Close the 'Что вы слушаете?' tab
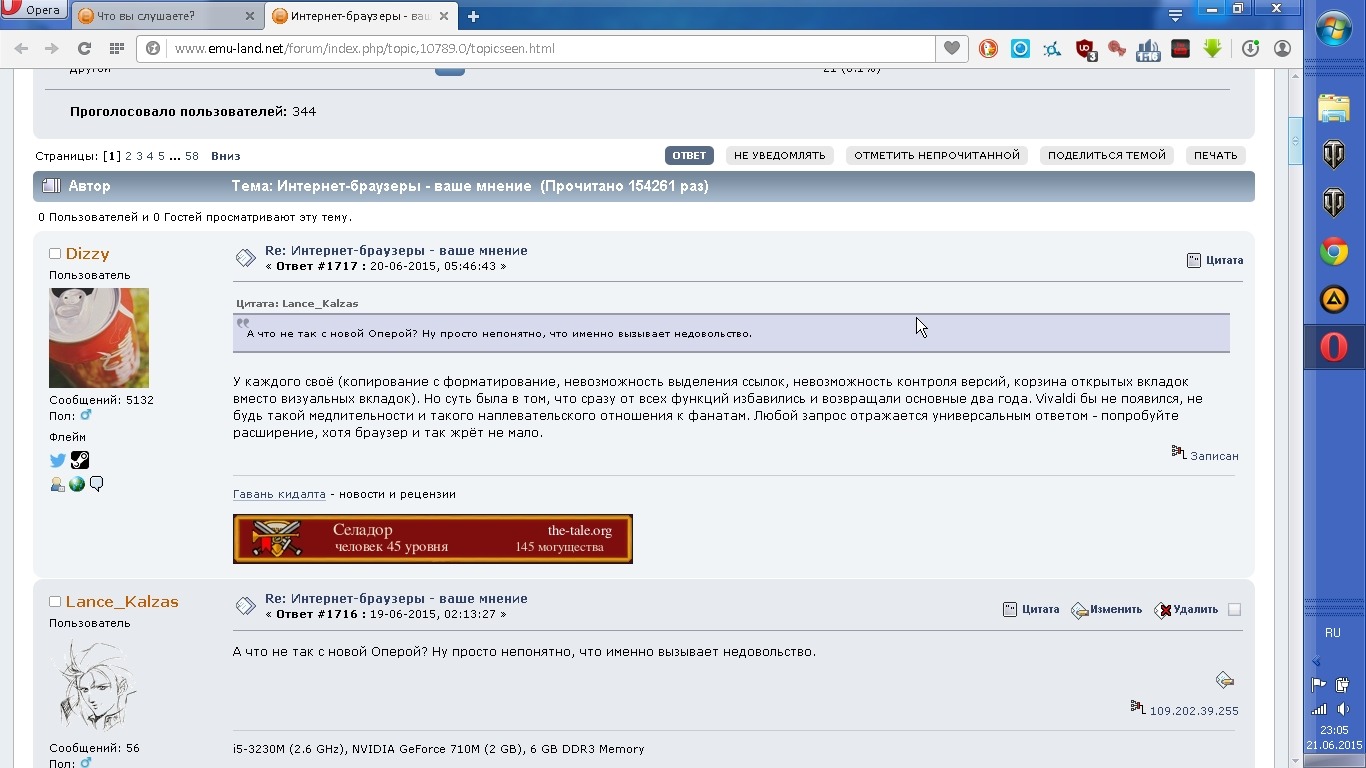 tap(249, 16)
